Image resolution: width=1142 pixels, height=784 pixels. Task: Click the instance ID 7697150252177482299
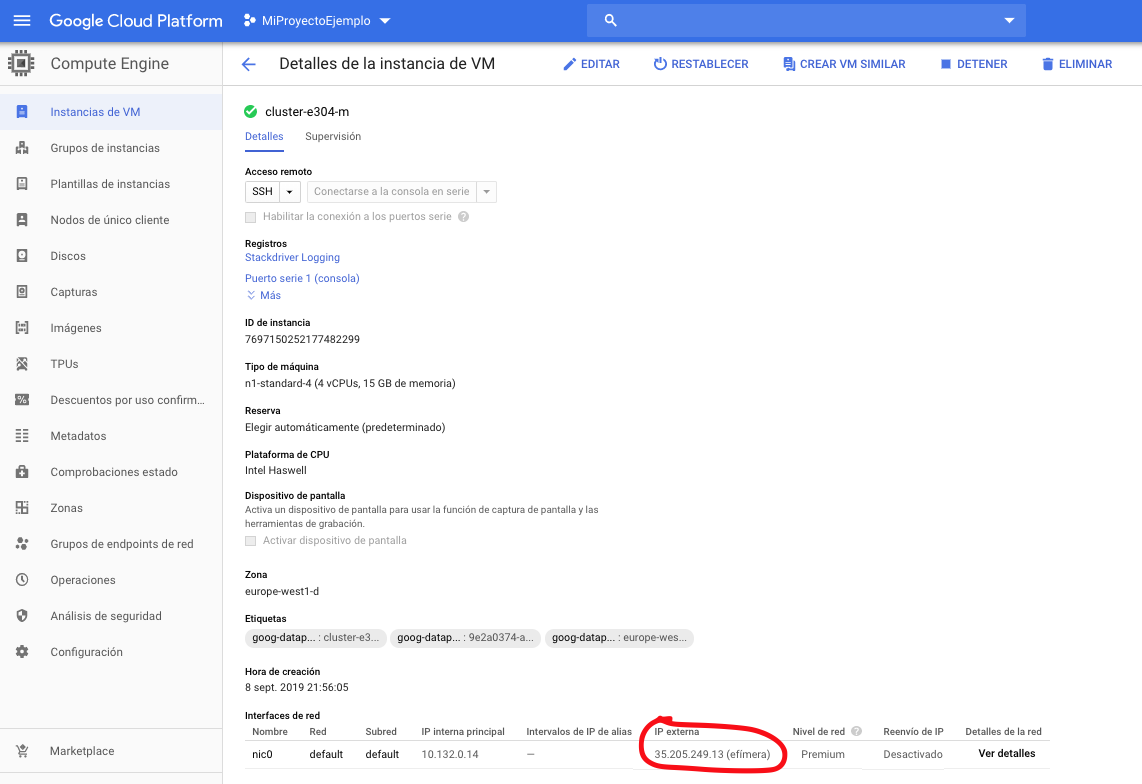click(302, 339)
